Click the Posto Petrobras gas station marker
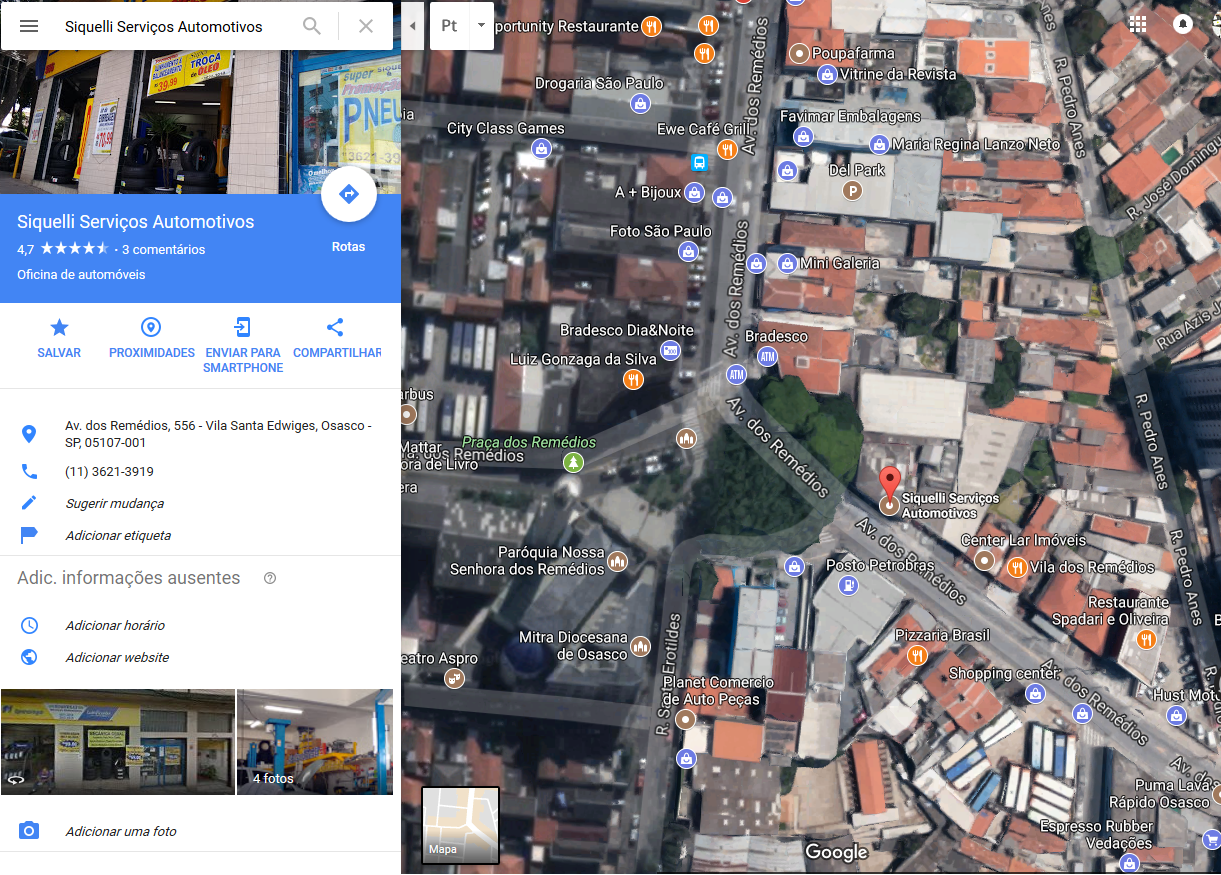 (x=848, y=586)
